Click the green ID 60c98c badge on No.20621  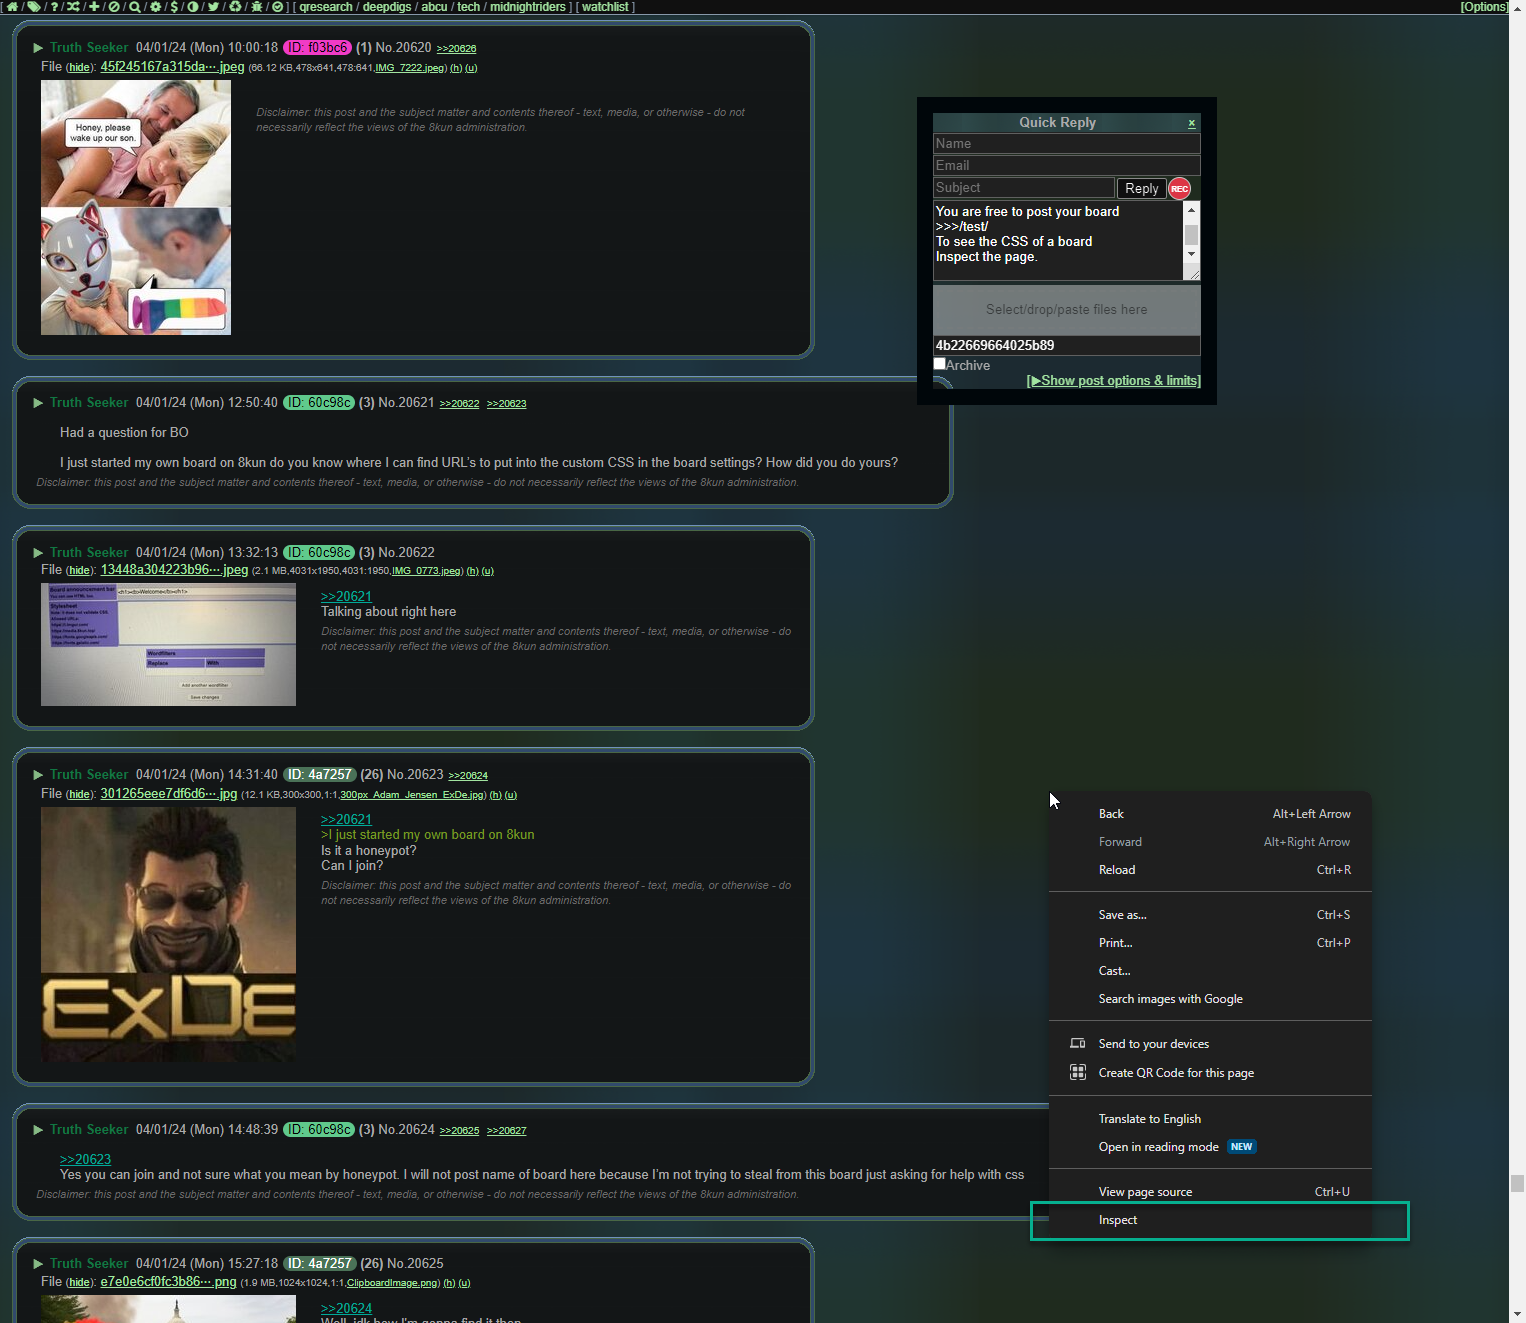[319, 403]
